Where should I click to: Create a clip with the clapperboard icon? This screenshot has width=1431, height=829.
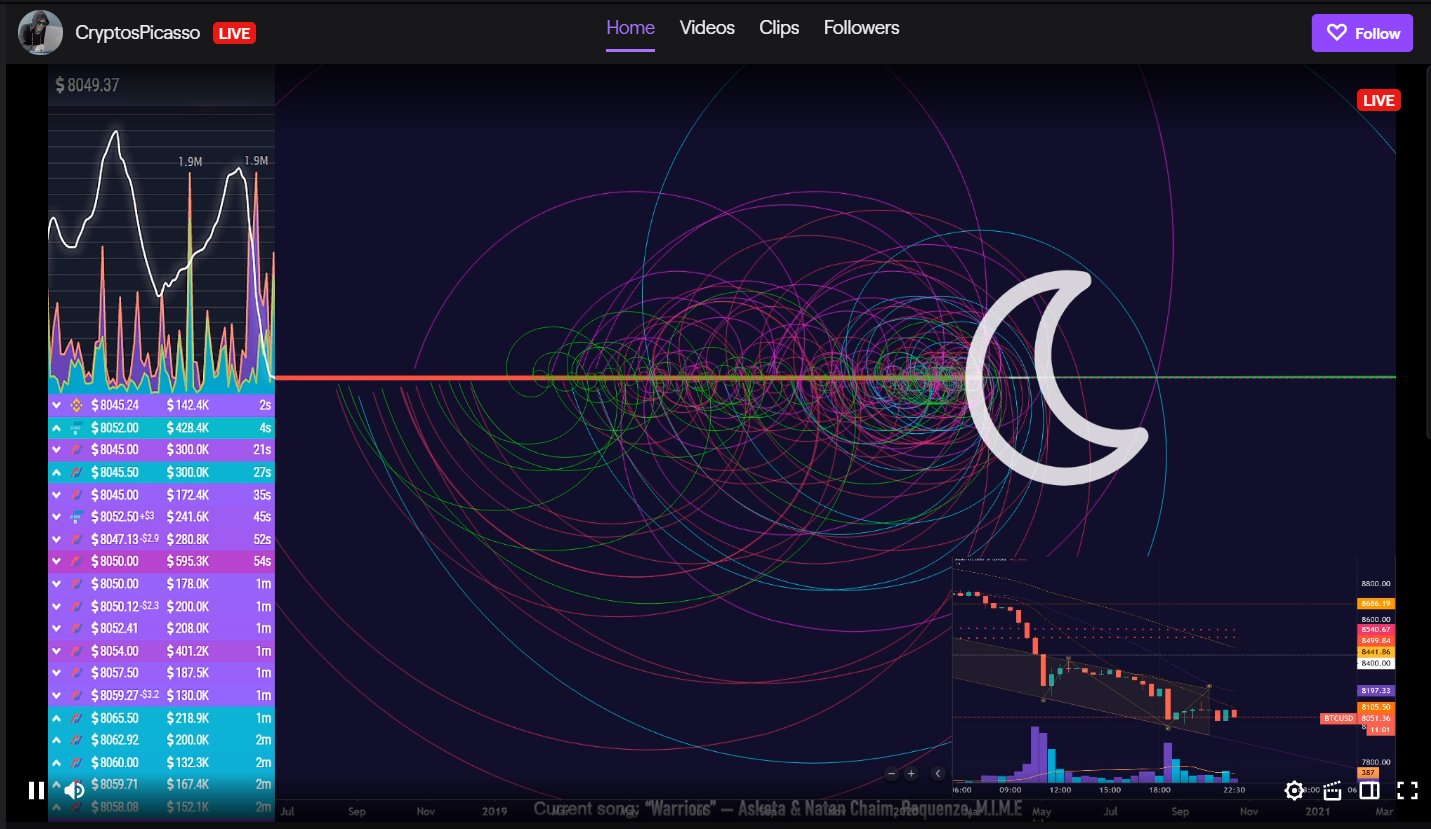pos(1332,791)
